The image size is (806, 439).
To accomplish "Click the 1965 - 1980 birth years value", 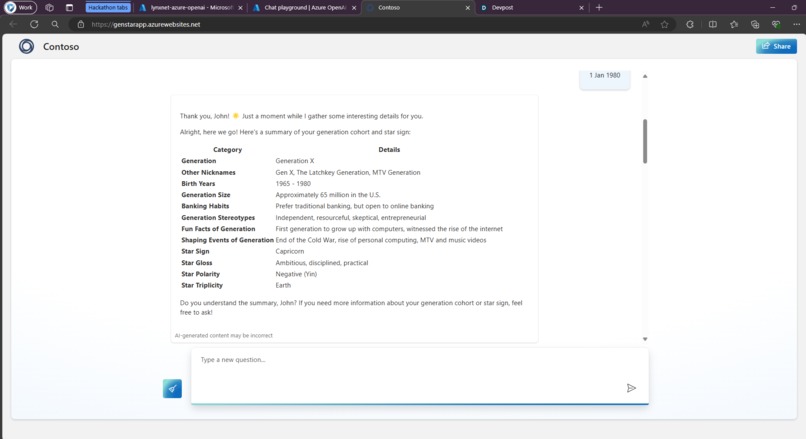I will [x=293, y=184].
